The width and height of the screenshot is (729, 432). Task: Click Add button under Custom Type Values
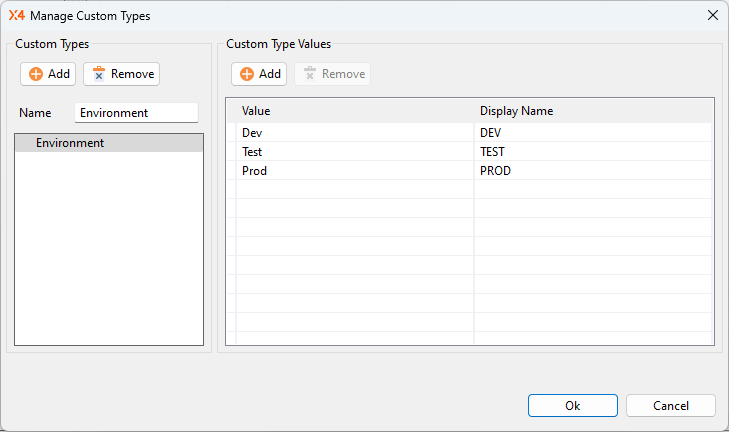[259, 74]
